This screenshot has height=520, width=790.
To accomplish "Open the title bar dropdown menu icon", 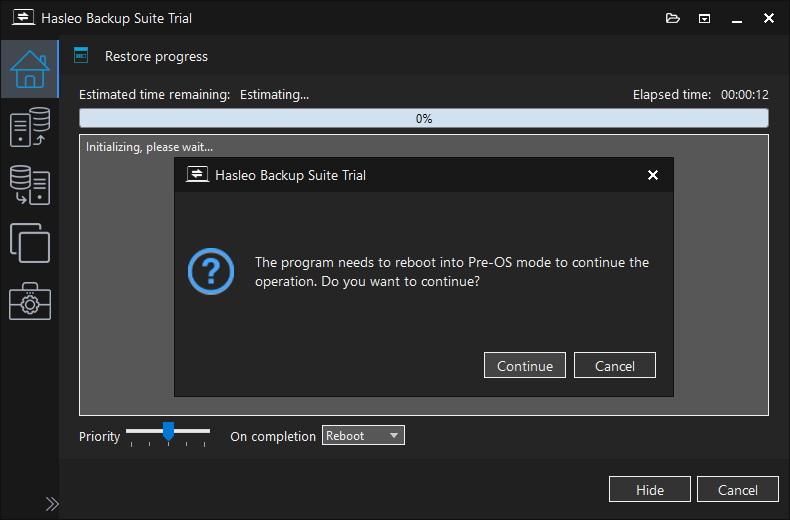I will point(704,19).
